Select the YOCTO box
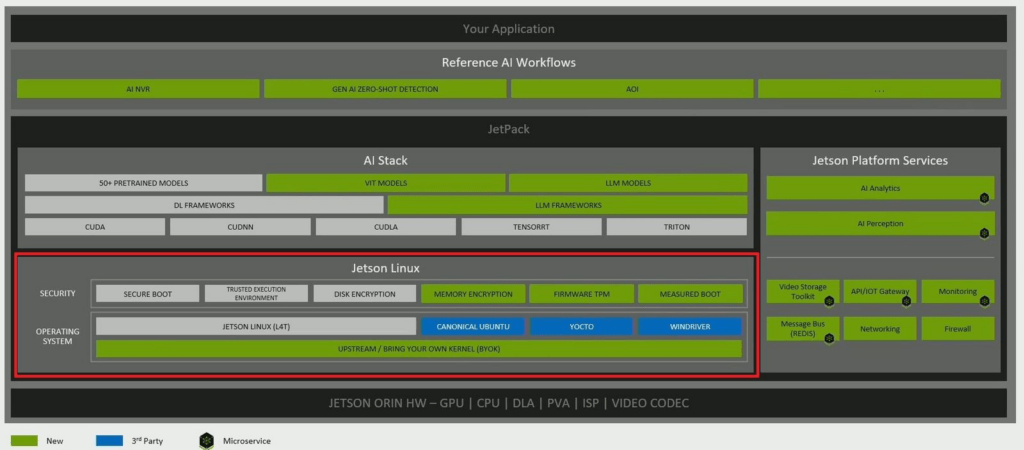Screen dimensions: 1024x450 [581, 327]
